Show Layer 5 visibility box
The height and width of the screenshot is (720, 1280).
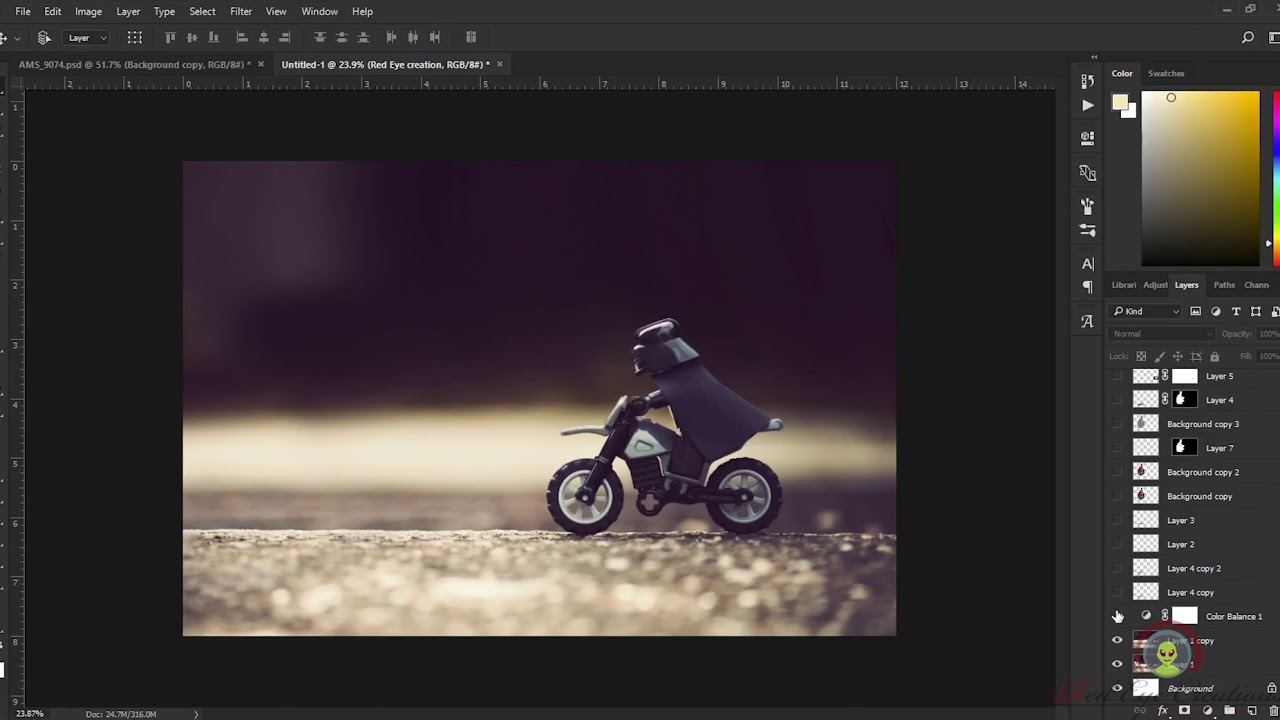coord(1118,376)
